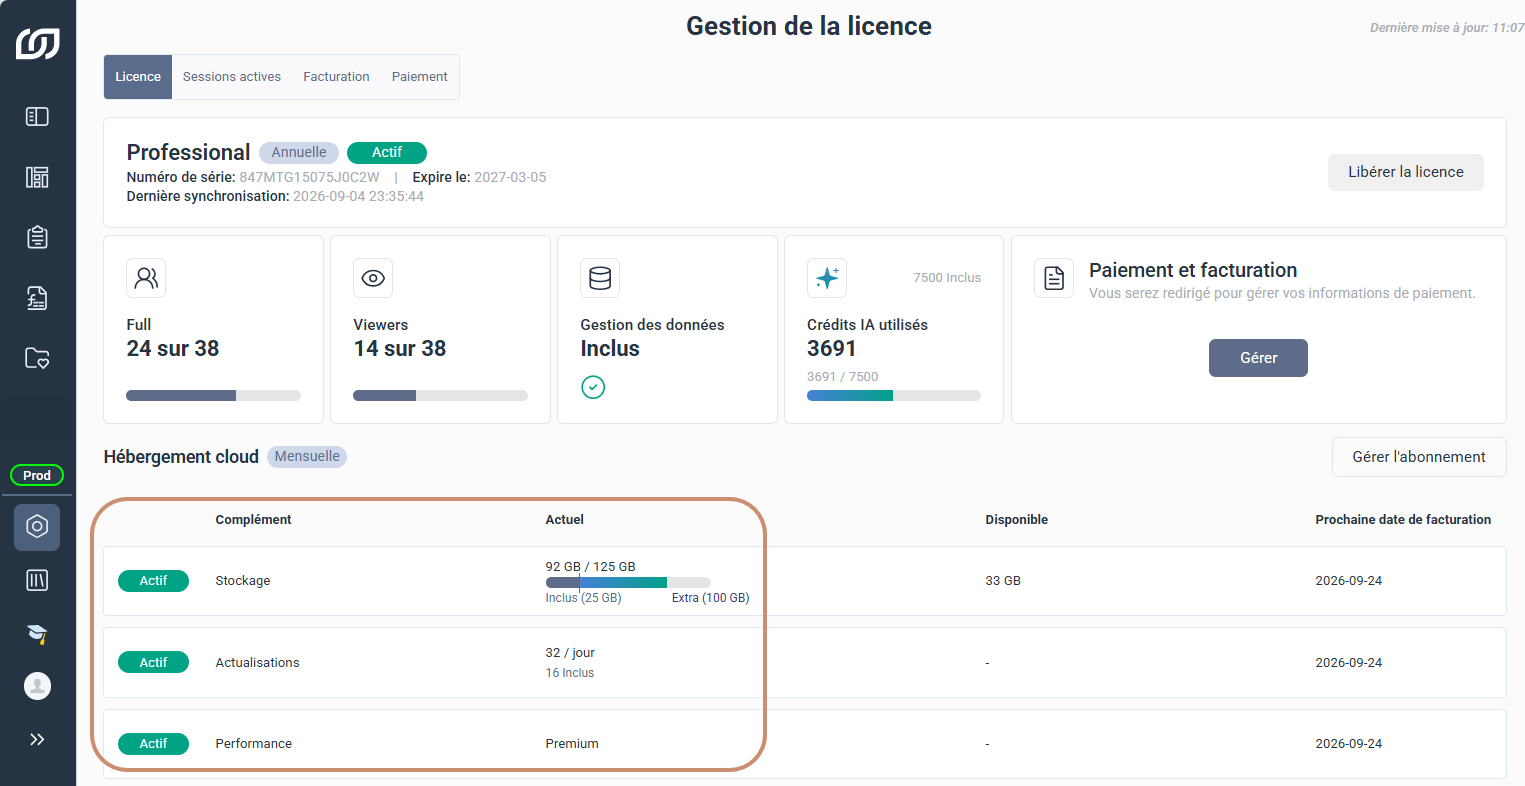Open the formula document icon
1525x786 pixels.
37,298
